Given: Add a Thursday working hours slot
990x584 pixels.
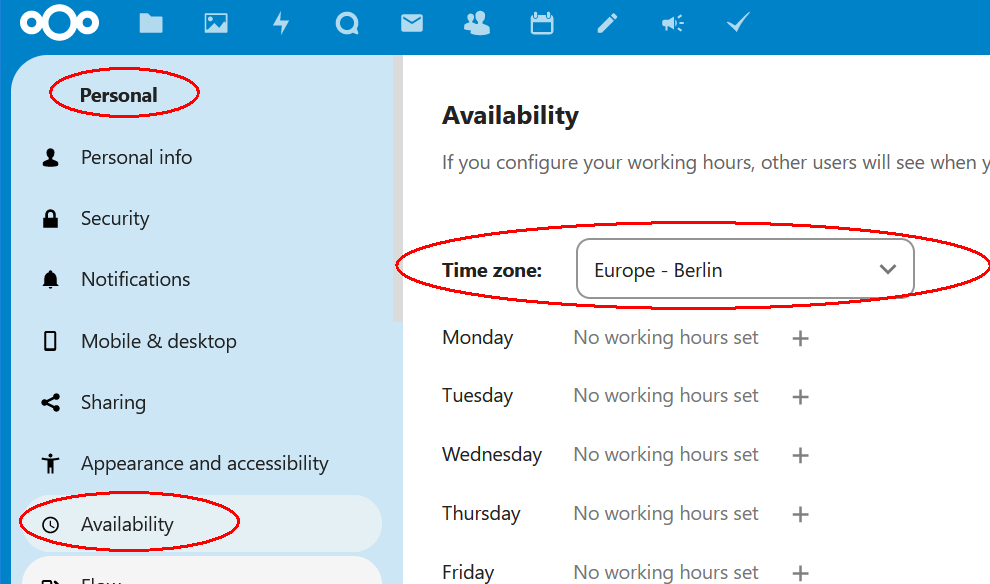Looking at the screenshot, I should [801, 514].
